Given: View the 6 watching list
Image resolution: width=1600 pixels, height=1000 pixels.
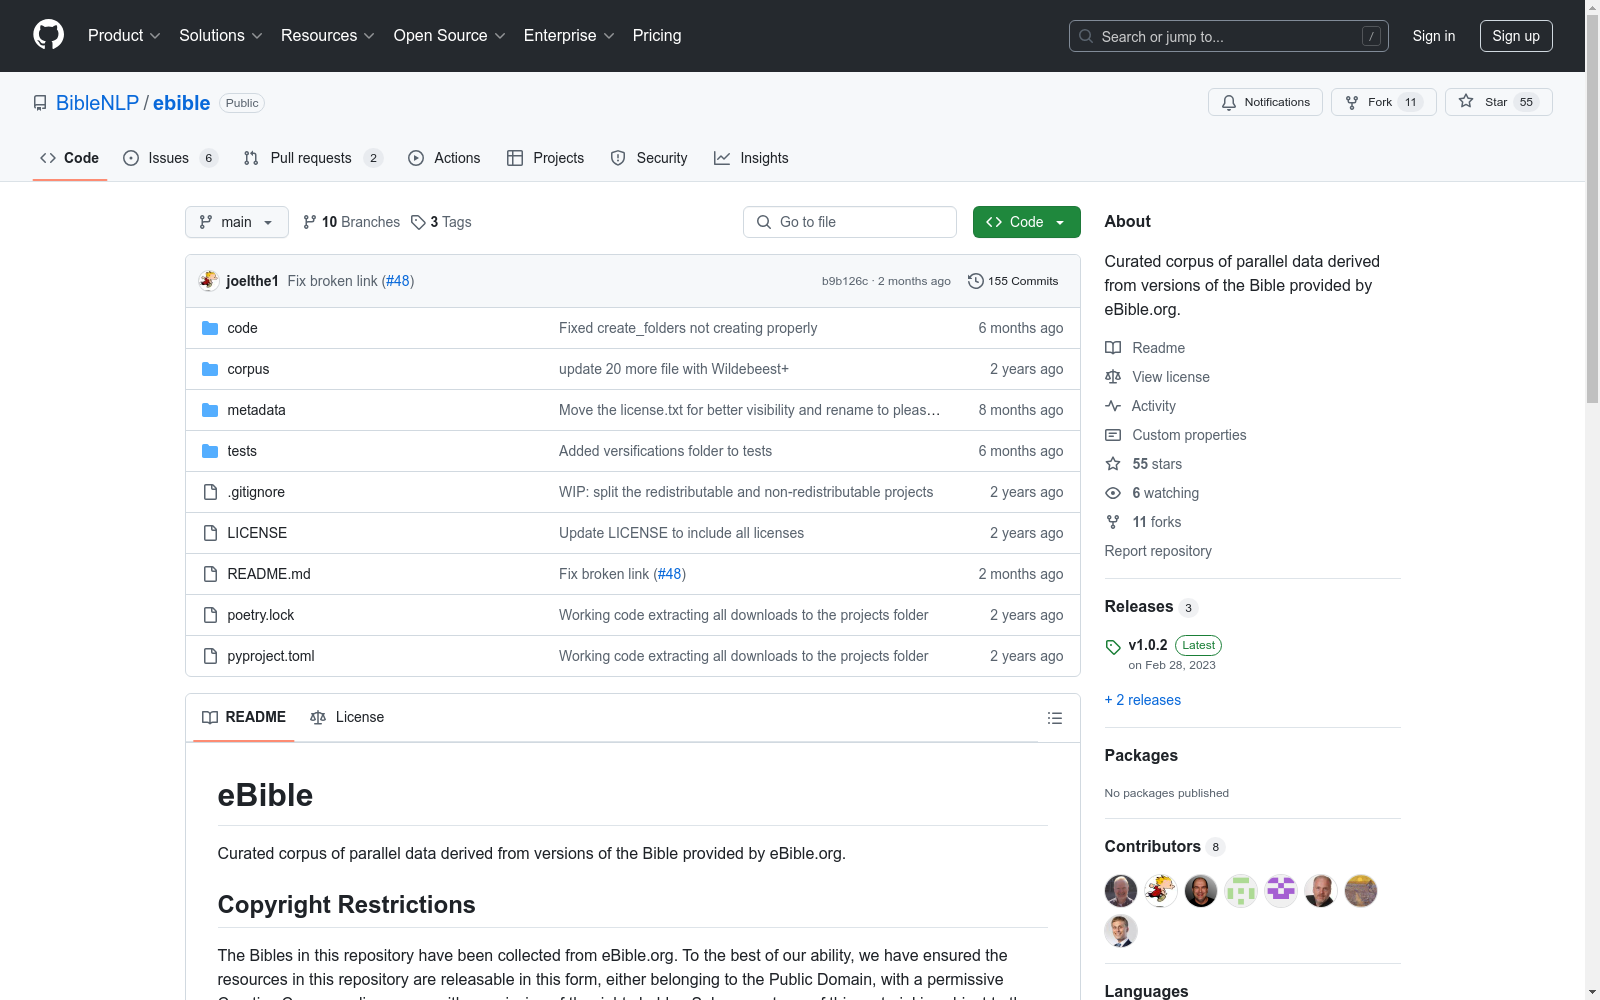Looking at the screenshot, I should [1152, 493].
